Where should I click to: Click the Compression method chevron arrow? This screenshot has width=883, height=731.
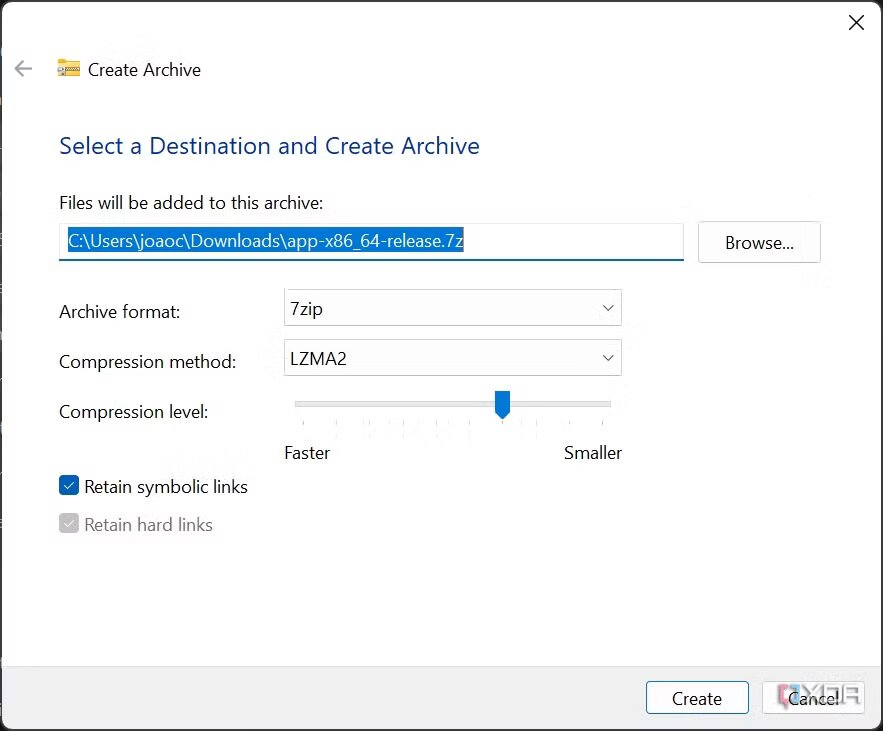coord(608,358)
